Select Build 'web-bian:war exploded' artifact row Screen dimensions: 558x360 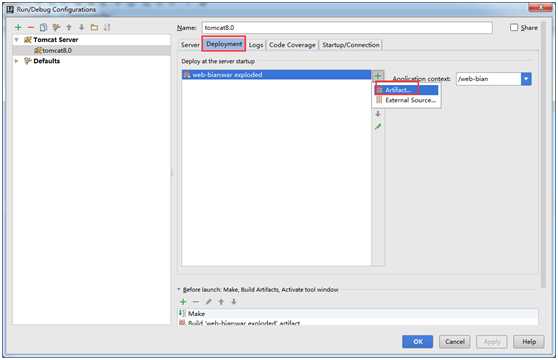coord(358,322)
